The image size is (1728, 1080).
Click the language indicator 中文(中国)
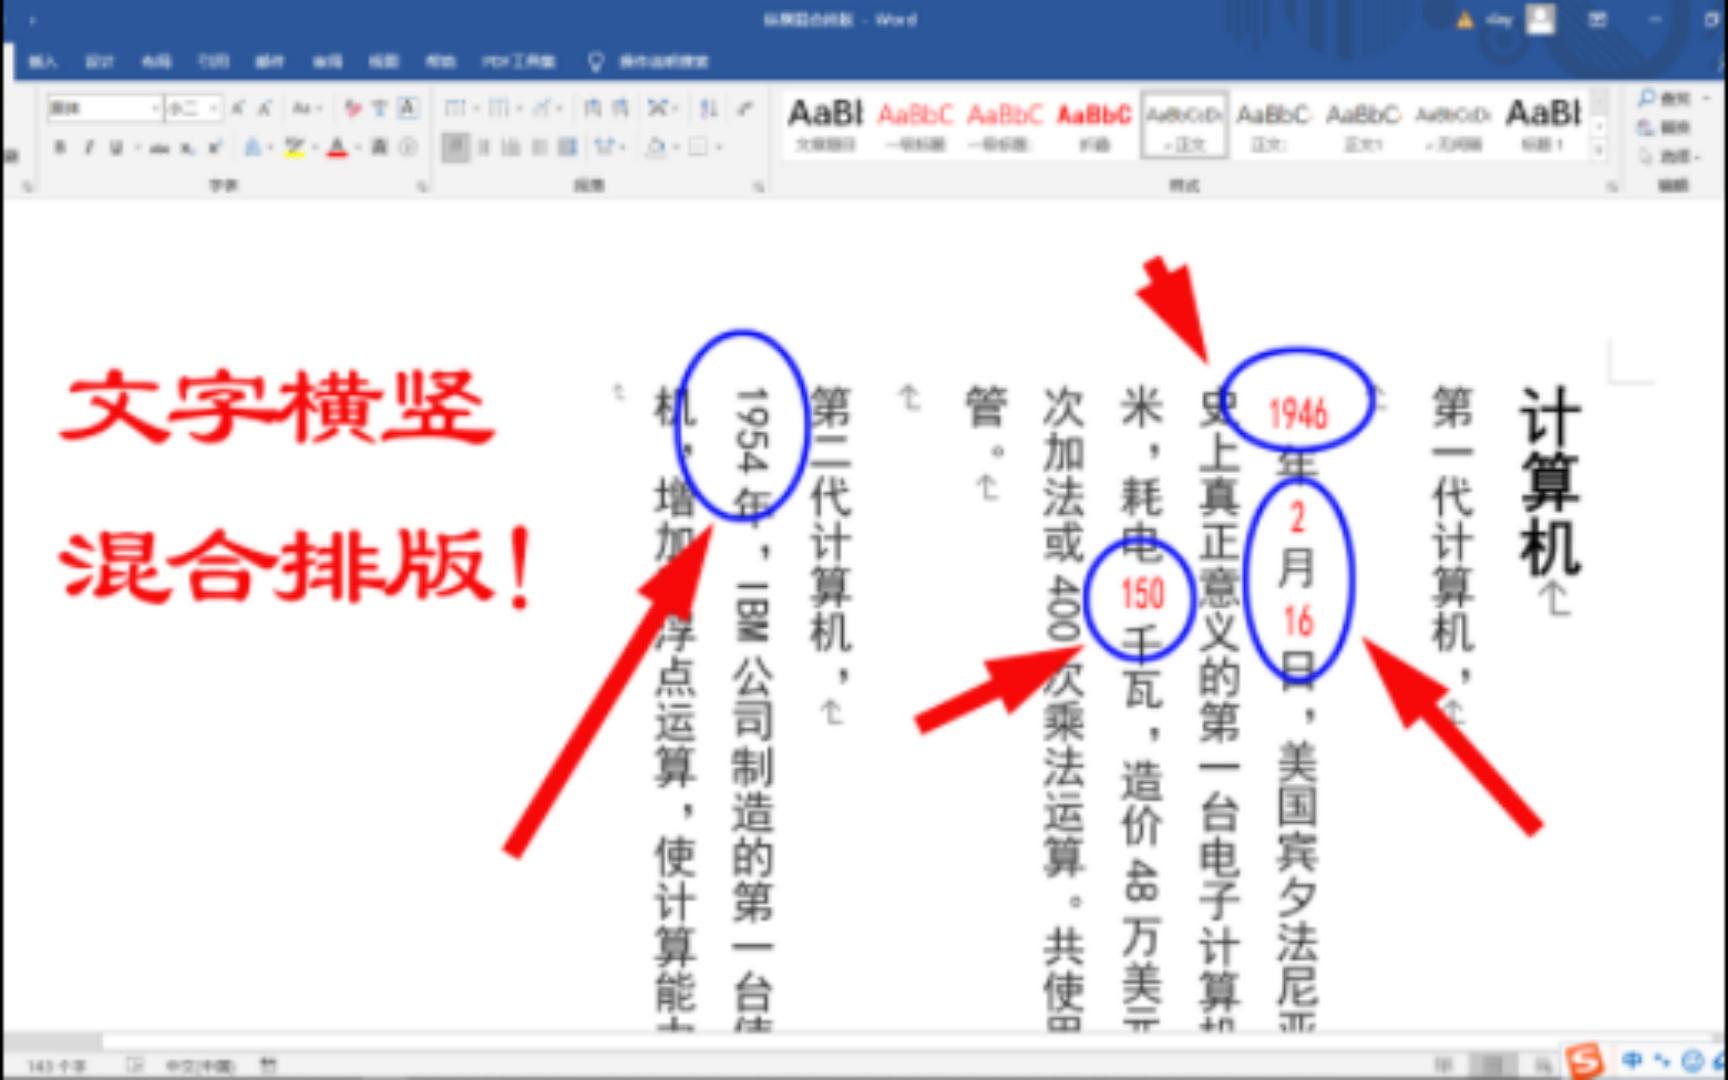click(x=198, y=1065)
